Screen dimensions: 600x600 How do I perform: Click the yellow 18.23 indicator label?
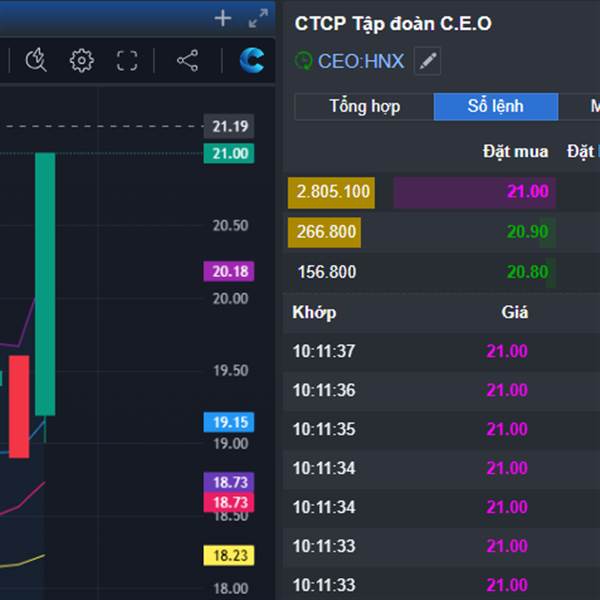(x=229, y=555)
